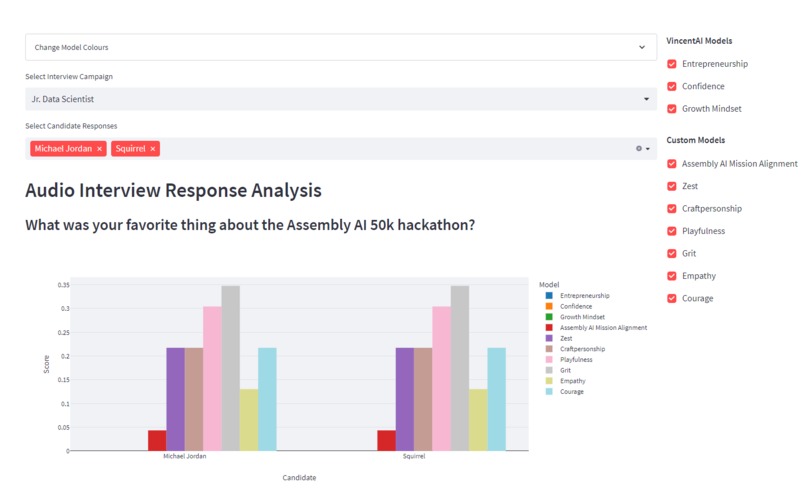
Task: Uncheck the Entrepreneurship model checkbox
Action: click(672, 64)
